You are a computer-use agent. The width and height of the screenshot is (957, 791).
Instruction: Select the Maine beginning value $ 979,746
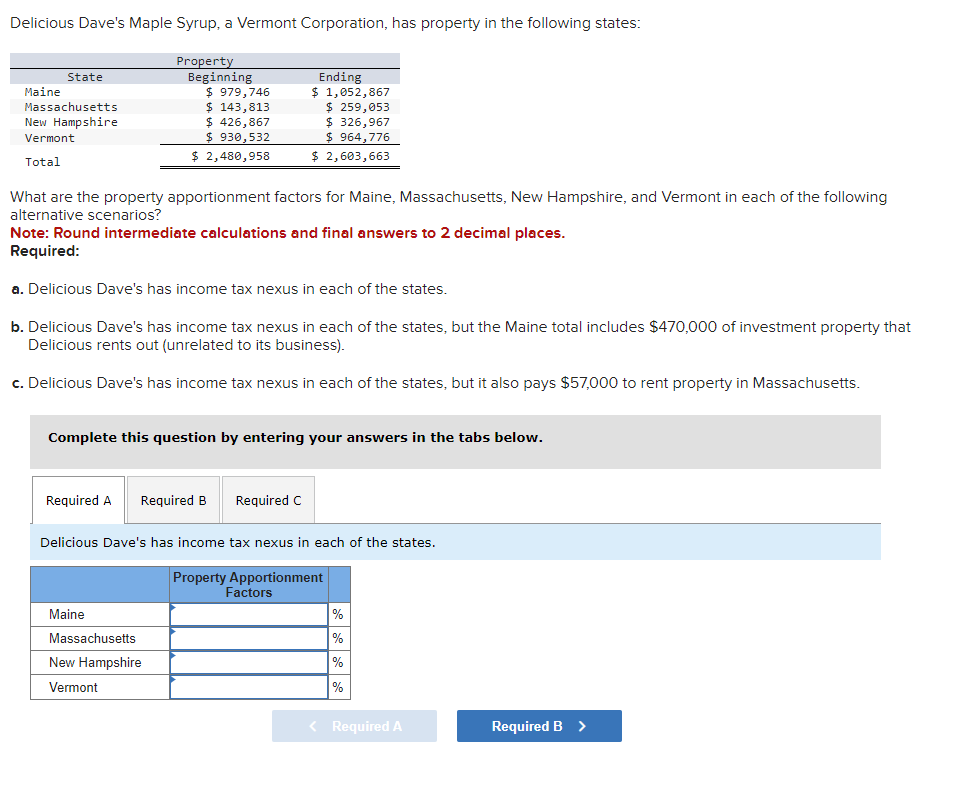pos(237,92)
